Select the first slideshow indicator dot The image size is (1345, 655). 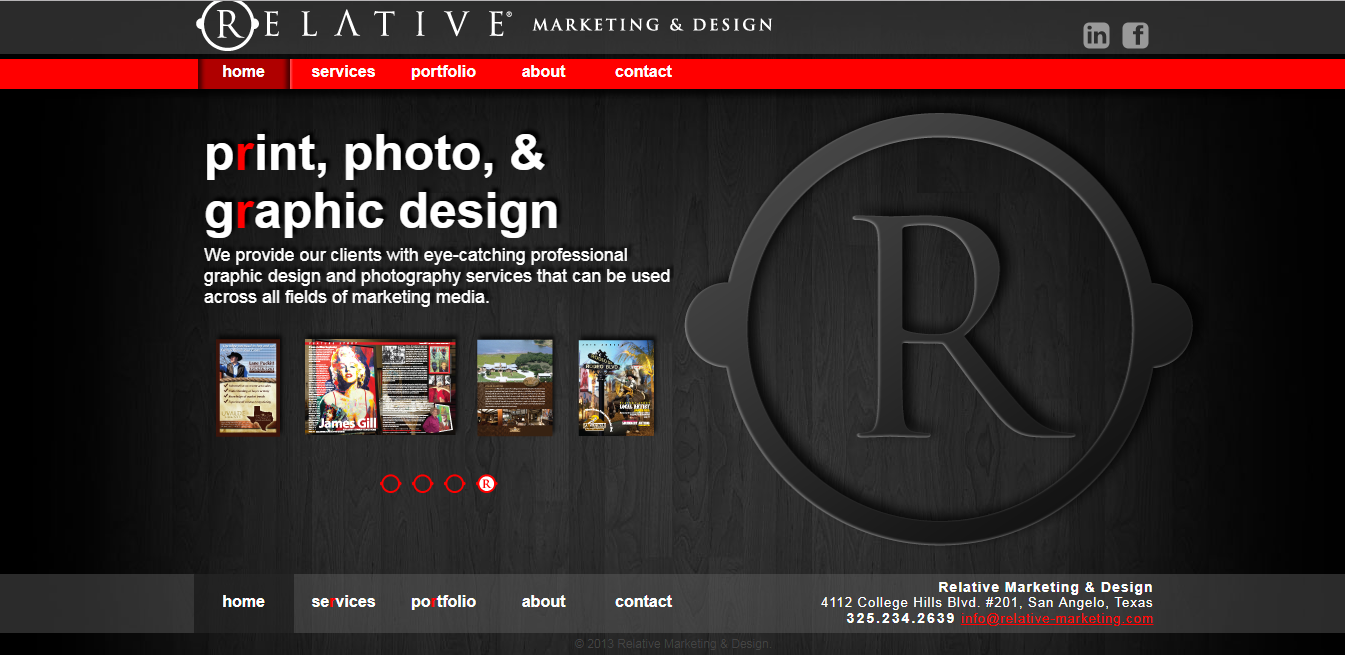coord(391,484)
